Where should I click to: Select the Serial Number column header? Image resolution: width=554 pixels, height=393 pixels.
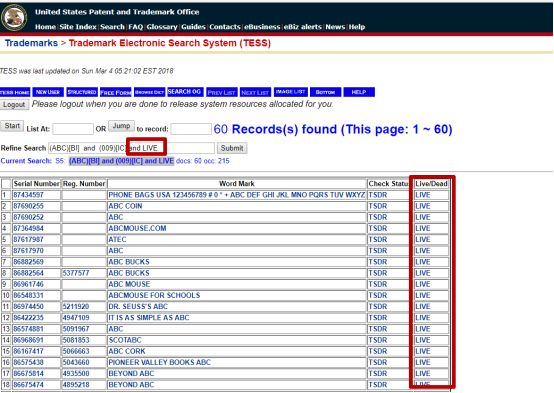coord(36,184)
